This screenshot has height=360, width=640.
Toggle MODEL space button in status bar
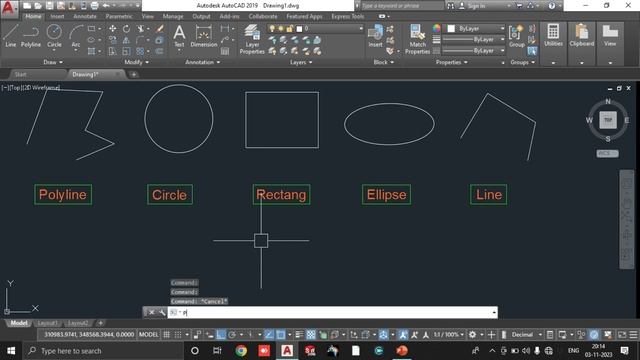click(149, 335)
